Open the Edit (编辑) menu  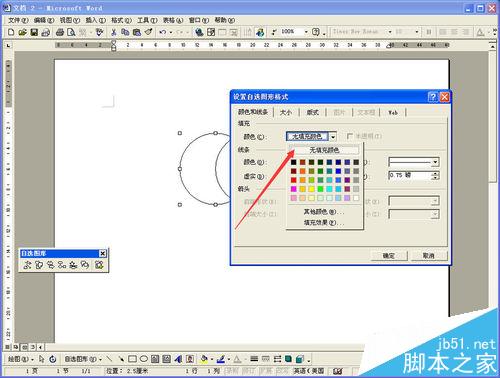click(x=44, y=20)
